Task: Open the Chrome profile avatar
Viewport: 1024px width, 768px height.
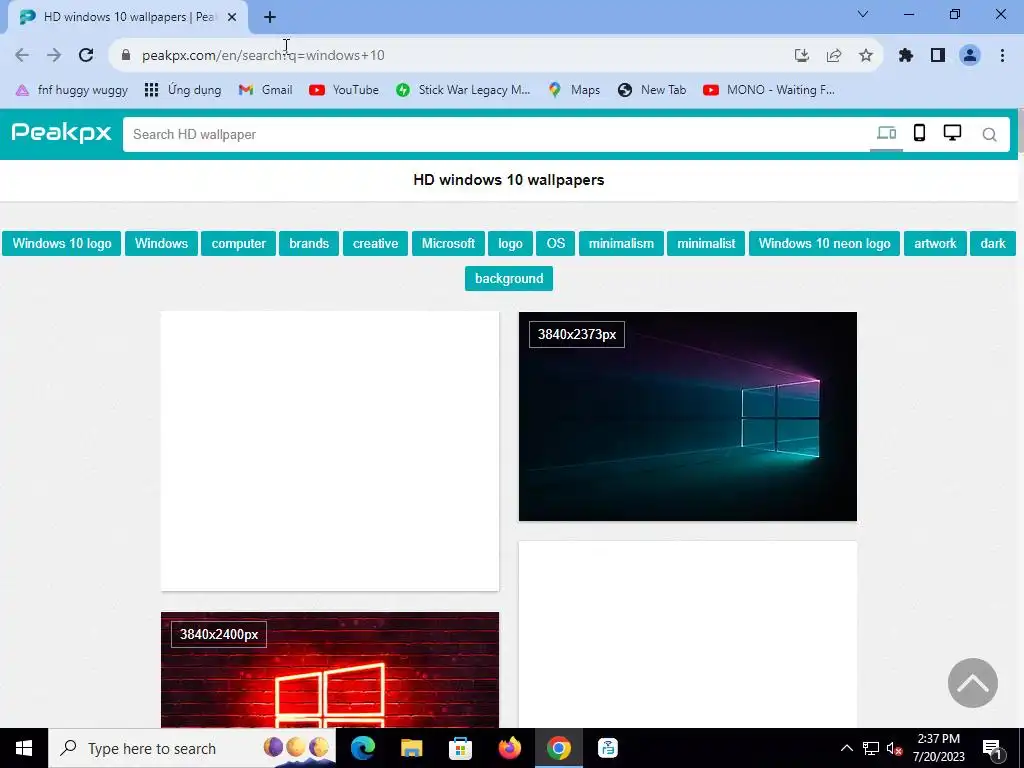Action: coord(970,56)
